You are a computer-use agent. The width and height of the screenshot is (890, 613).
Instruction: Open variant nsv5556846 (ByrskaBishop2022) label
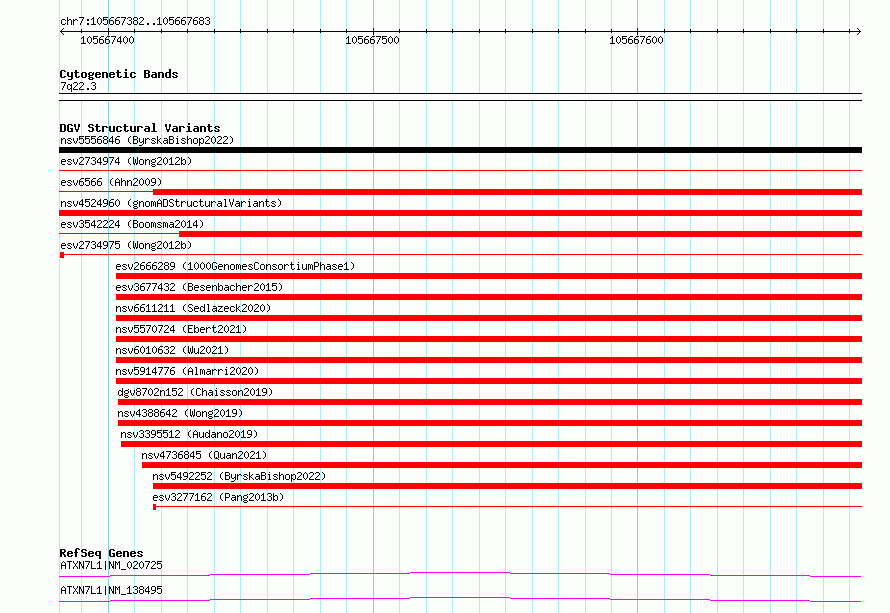(x=147, y=140)
